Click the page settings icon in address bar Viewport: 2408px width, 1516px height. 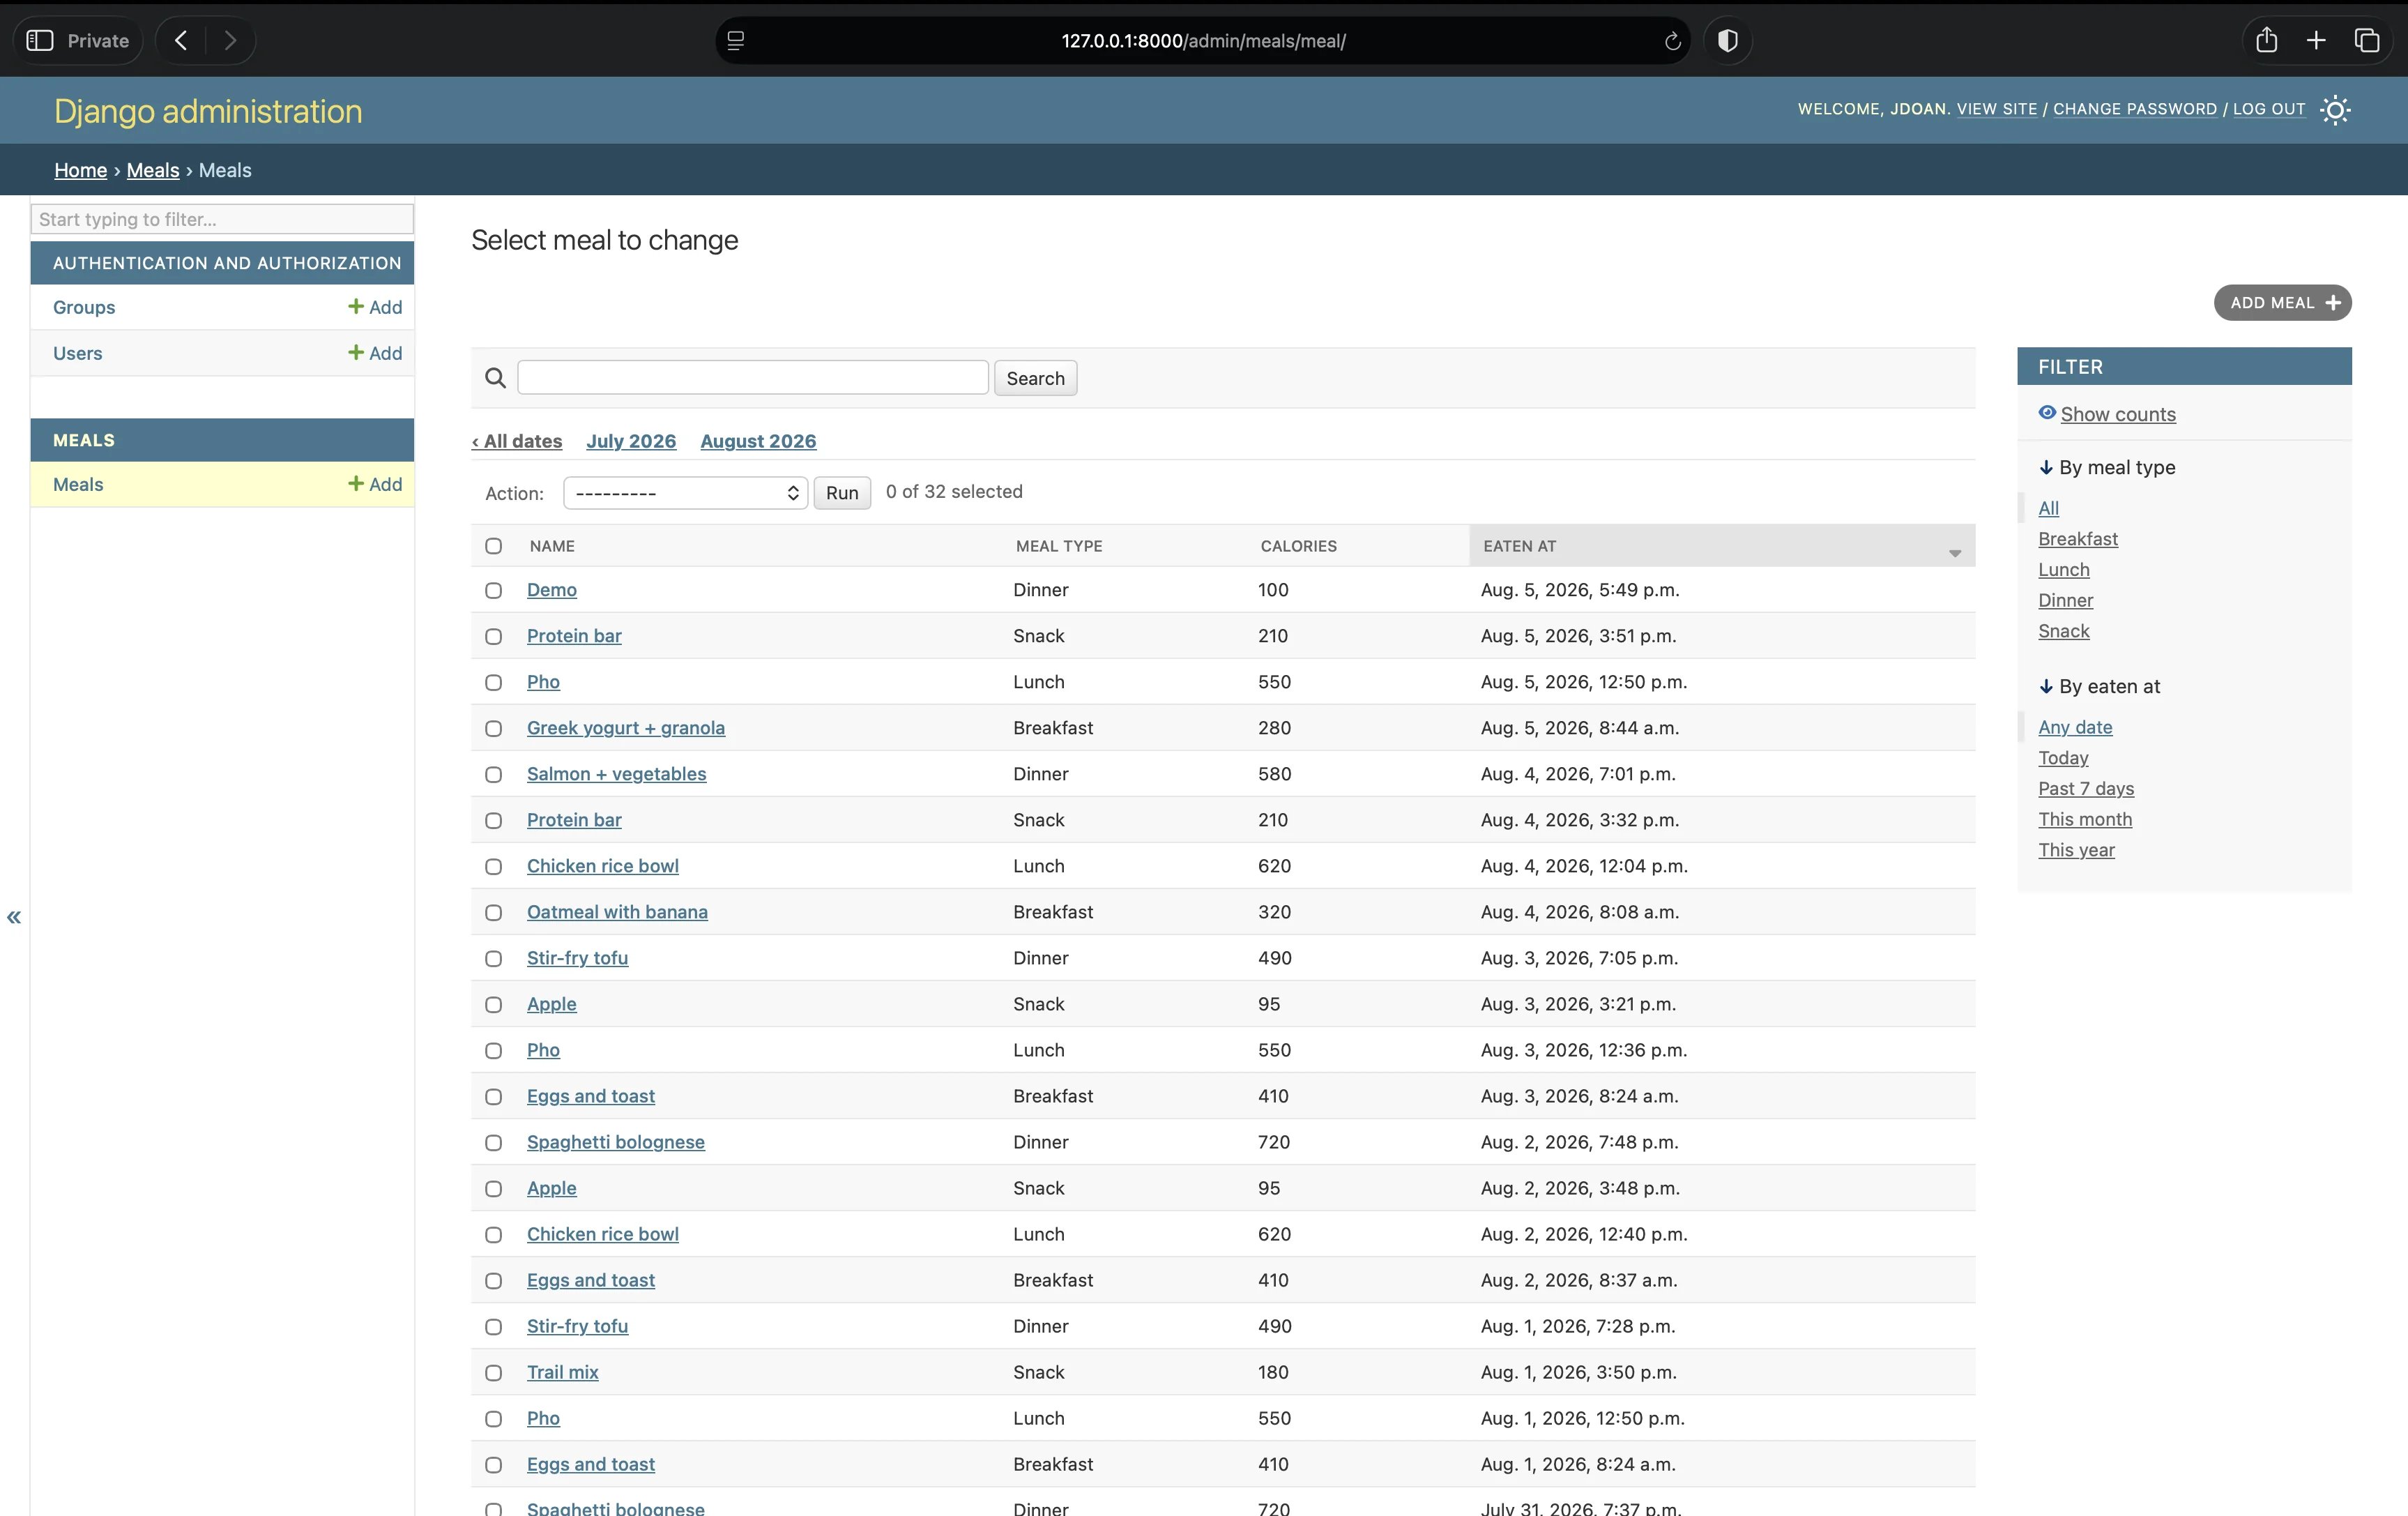point(736,41)
